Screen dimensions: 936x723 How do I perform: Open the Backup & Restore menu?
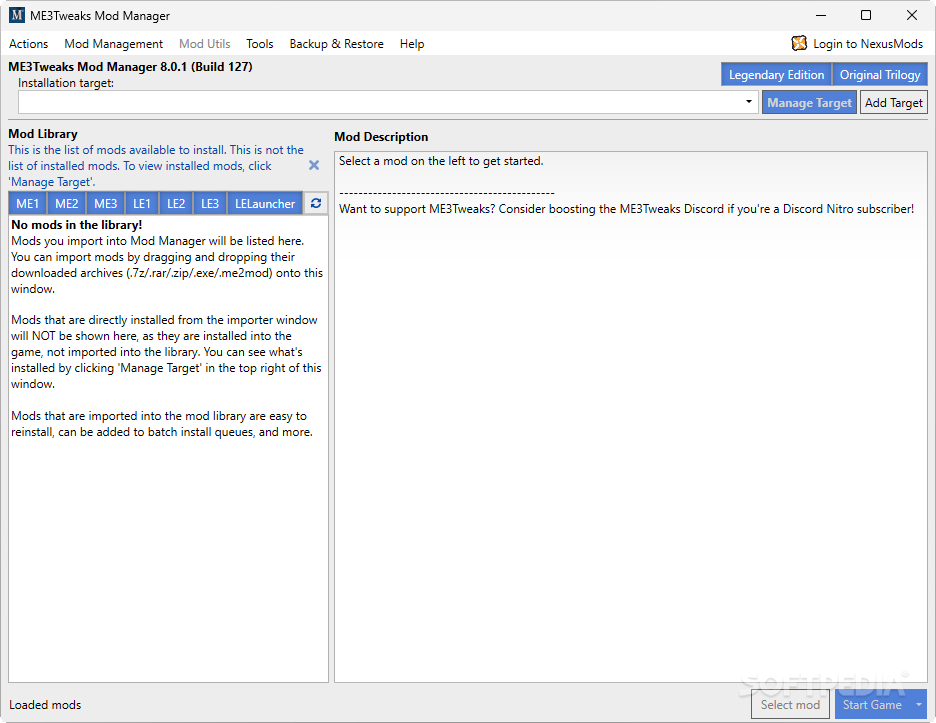pyautogui.click(x=337, y=44)
